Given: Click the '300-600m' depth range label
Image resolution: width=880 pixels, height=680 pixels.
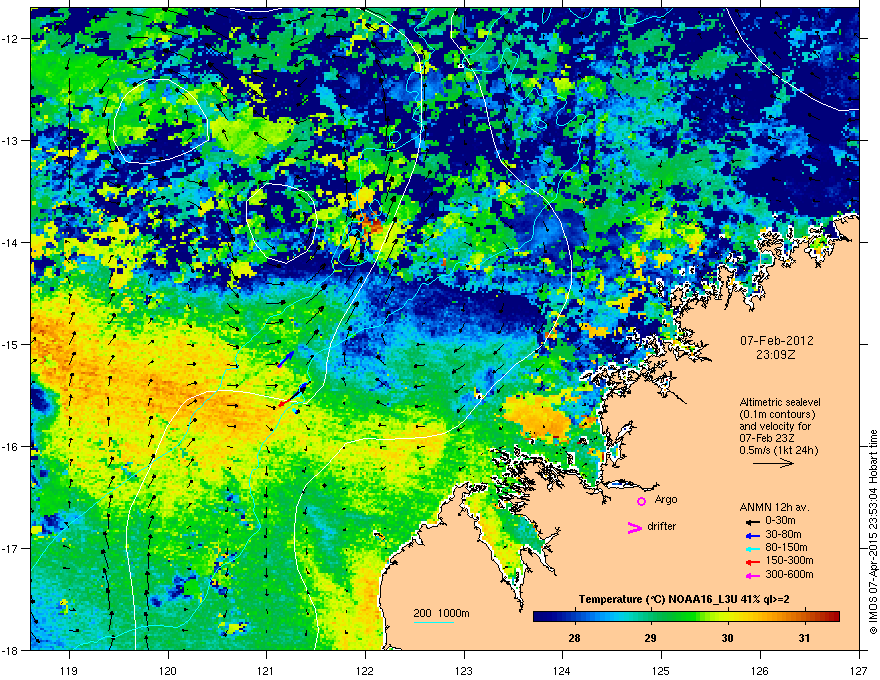Looking at the screenshot, I should 789,574.
